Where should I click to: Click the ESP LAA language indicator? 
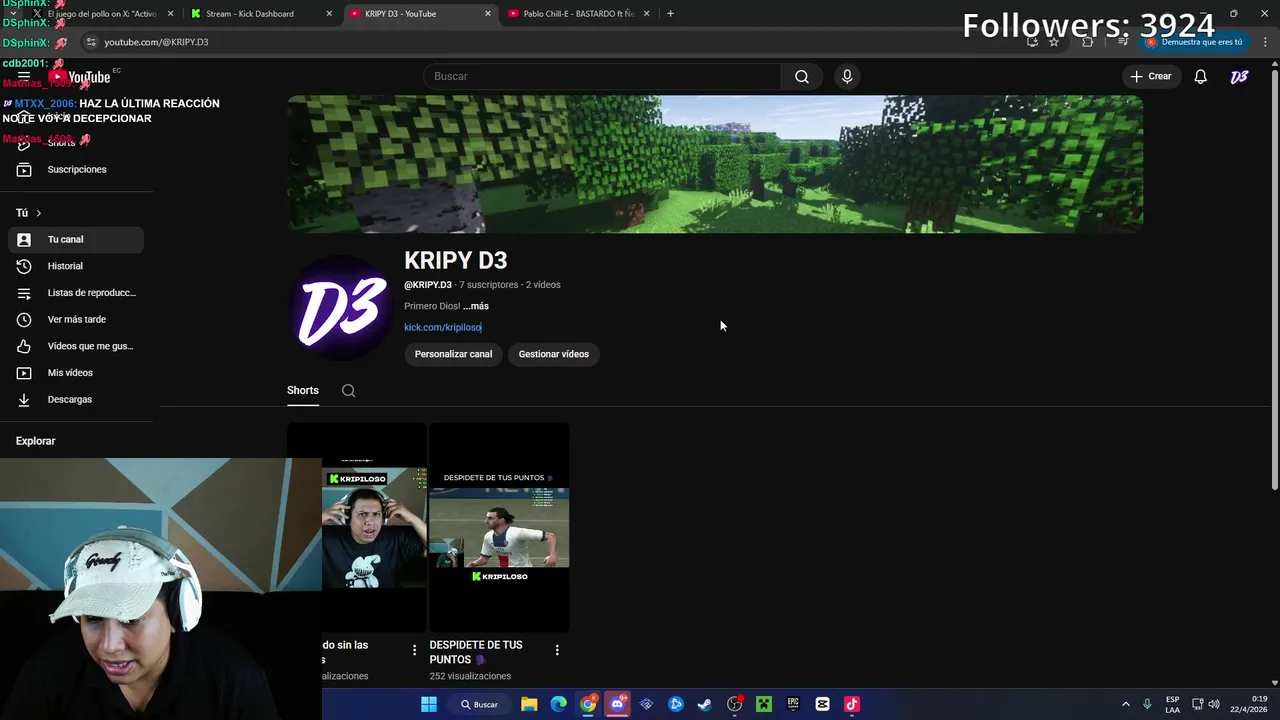click(x=1172, y=704)
